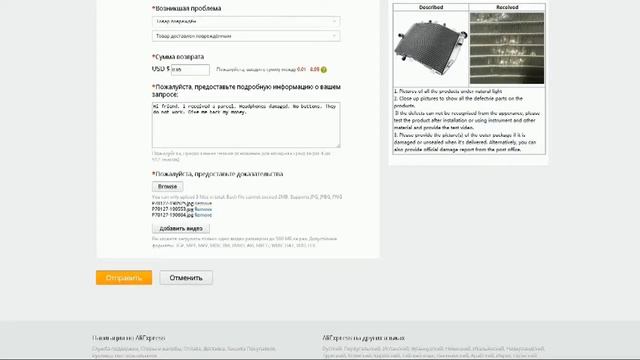Remove the first listed uploaded photo
The height and width of the screenshot is (360, 640).
[x=203, y=203]
